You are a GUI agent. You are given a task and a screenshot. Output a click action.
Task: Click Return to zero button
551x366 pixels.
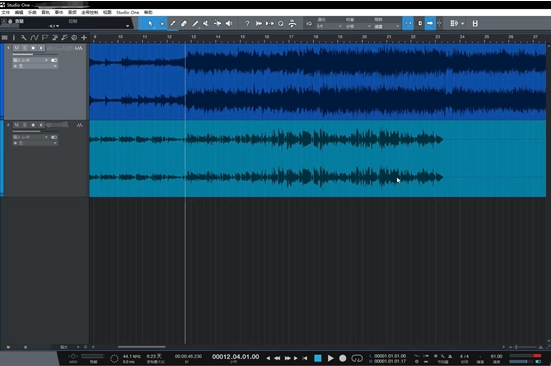tap(305, 358)
